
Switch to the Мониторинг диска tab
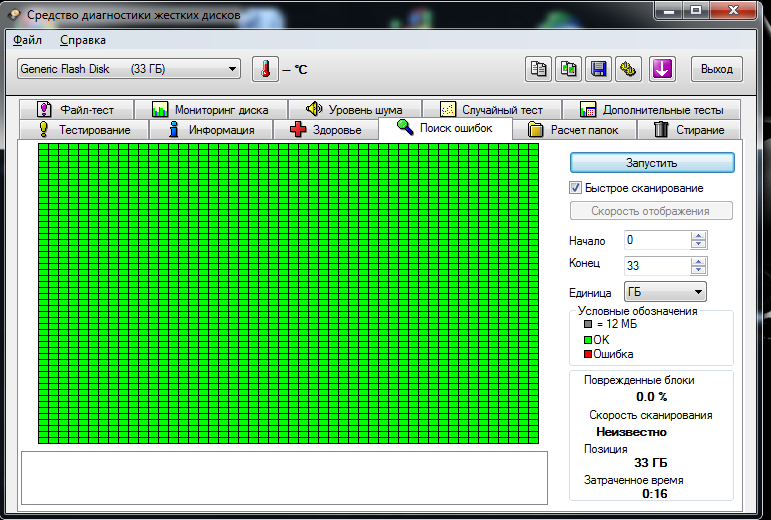point(211,110)
